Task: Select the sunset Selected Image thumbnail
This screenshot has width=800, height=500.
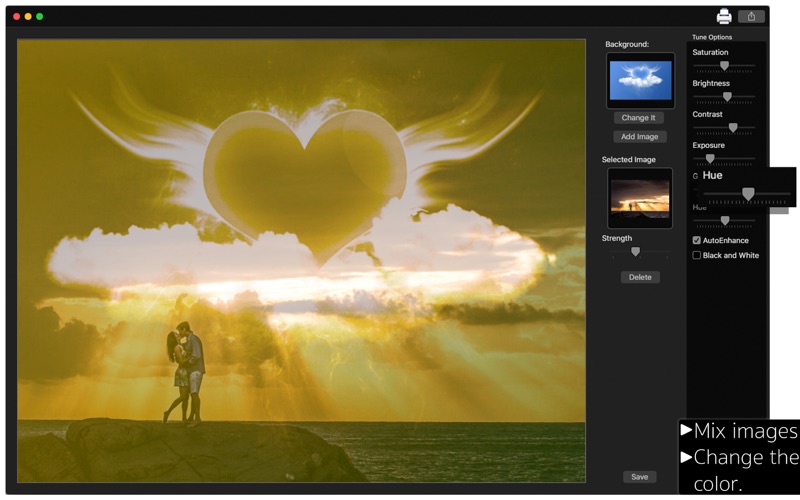Action: click(640, 198)
